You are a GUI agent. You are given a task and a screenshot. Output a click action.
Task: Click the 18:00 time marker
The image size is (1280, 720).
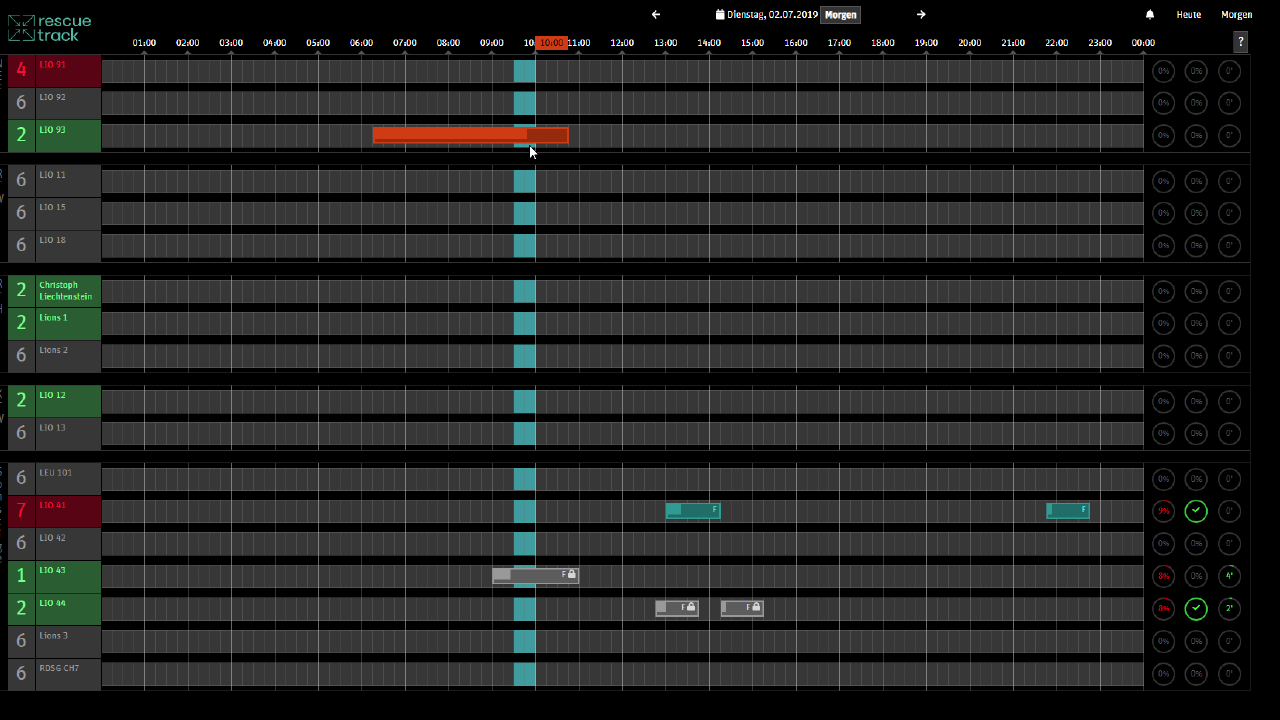[x=883, y=43]
